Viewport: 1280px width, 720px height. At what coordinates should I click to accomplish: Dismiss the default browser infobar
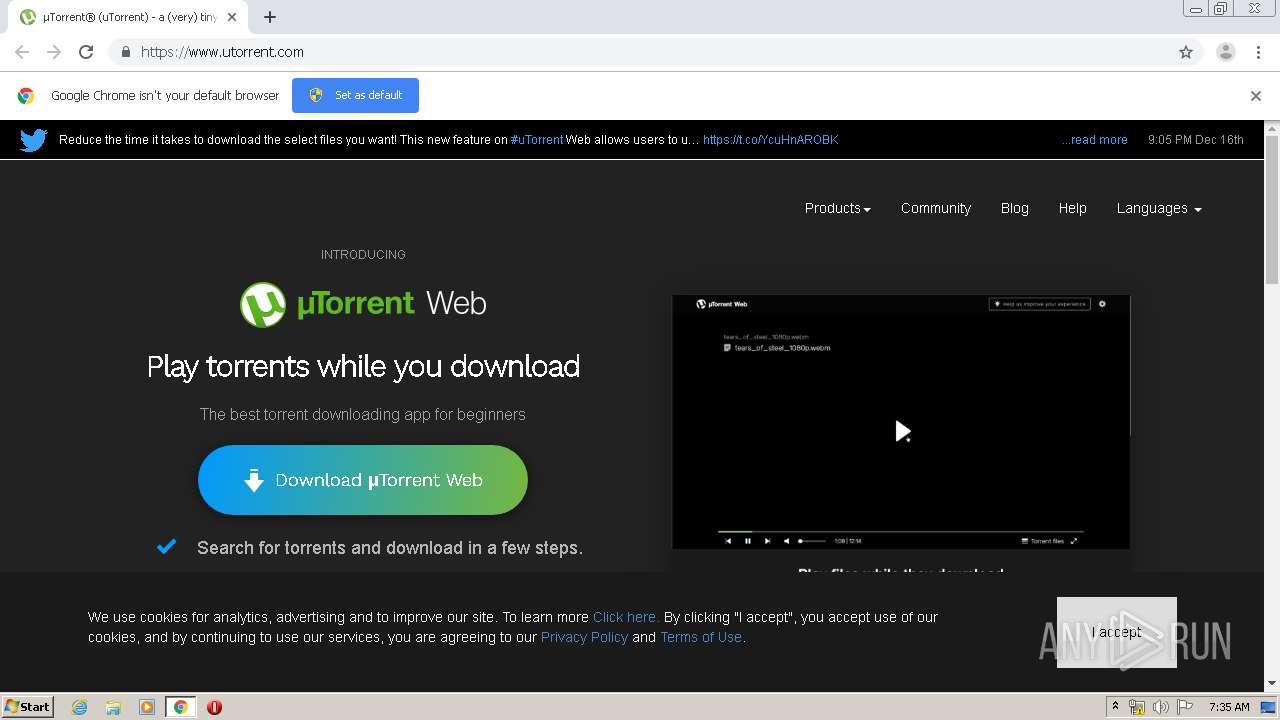[1256, 96]
